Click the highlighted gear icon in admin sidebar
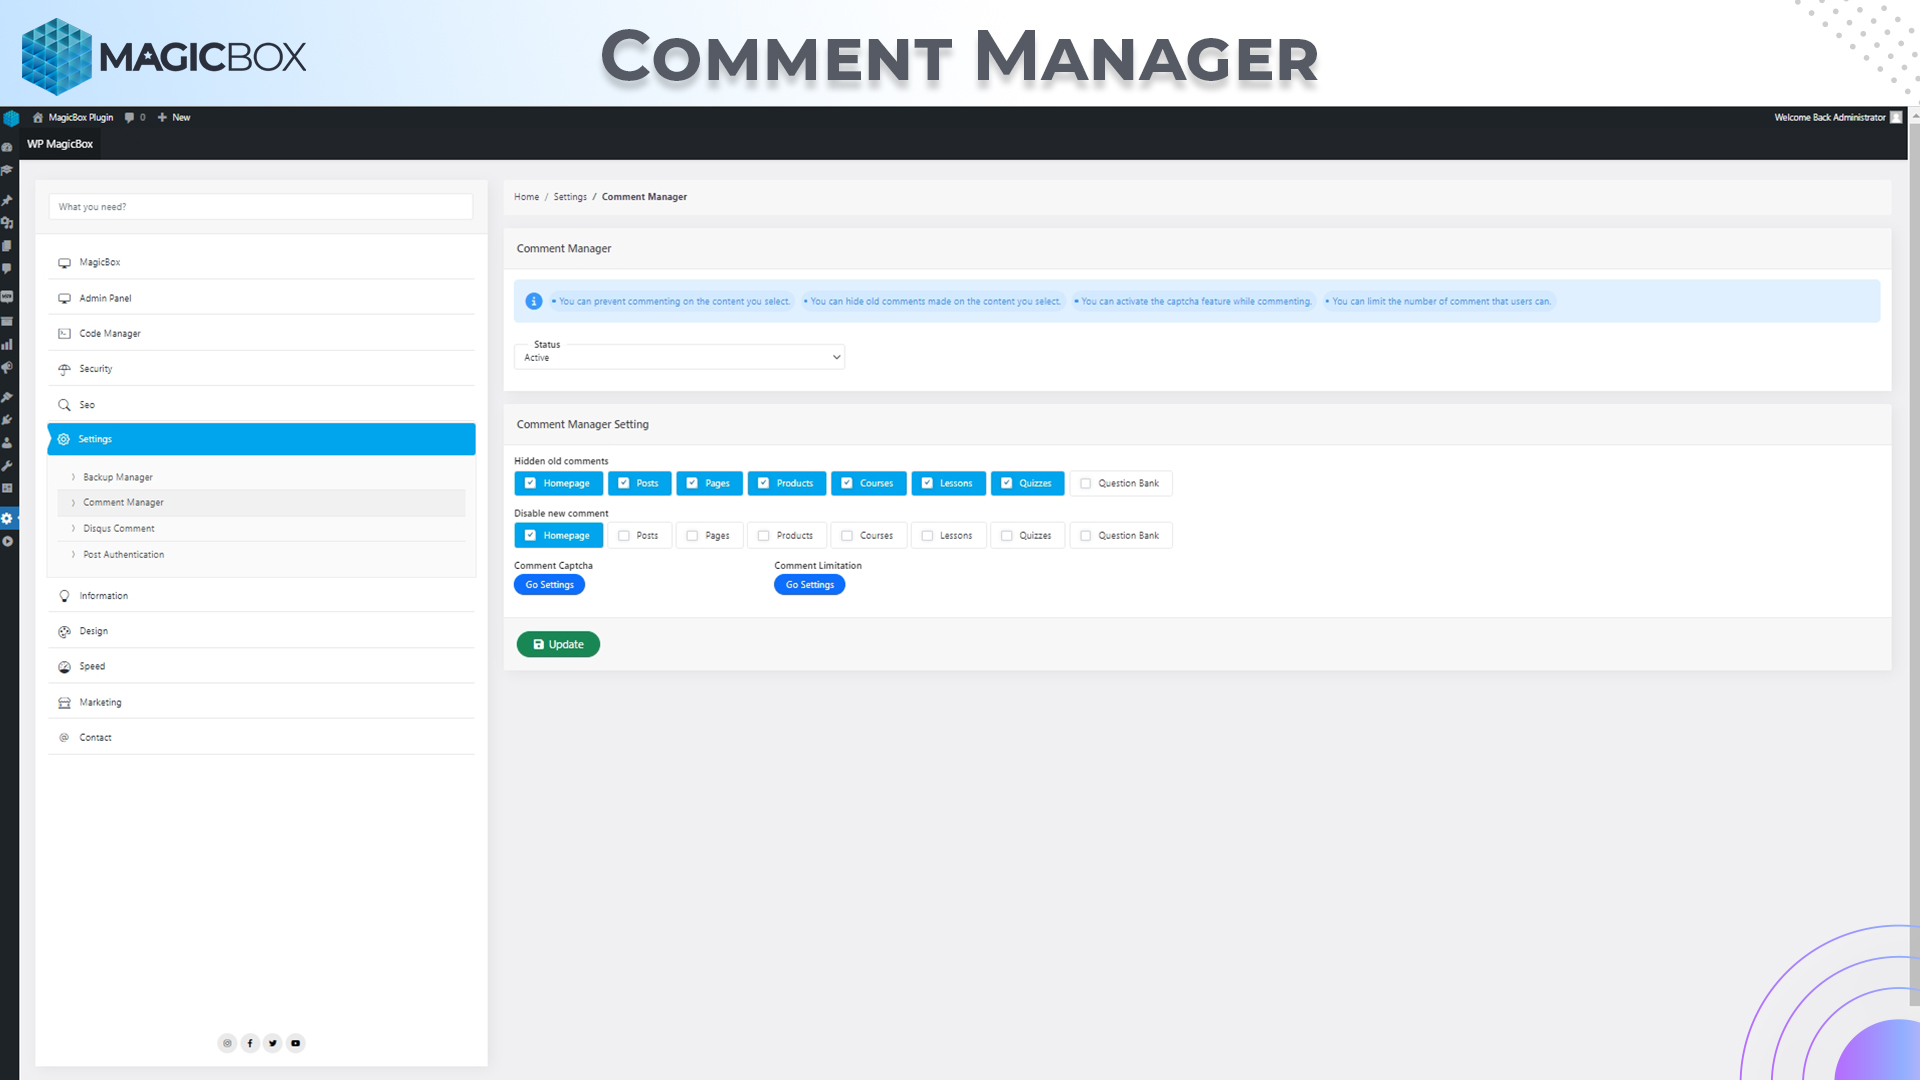 (x=7, y=518)
